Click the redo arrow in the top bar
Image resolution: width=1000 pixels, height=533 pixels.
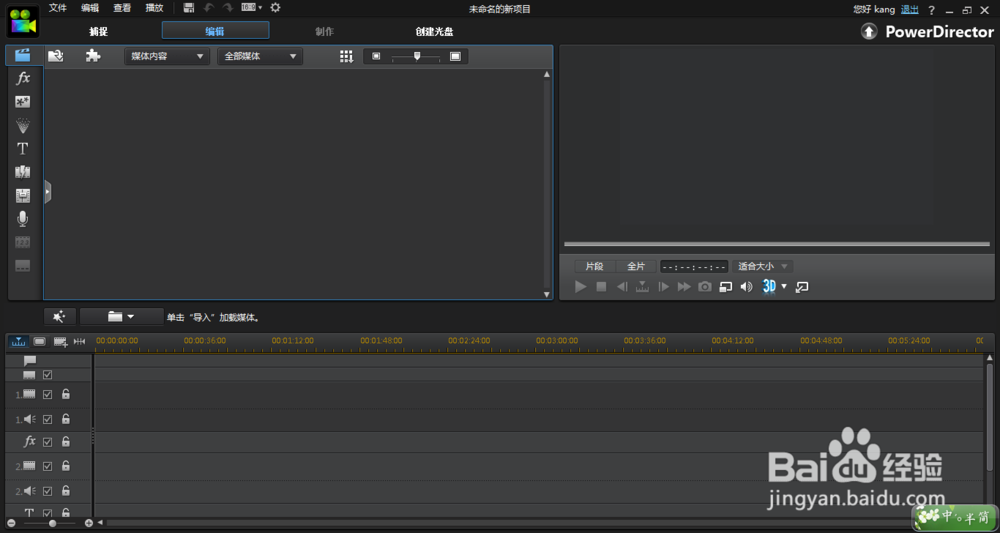228,8
